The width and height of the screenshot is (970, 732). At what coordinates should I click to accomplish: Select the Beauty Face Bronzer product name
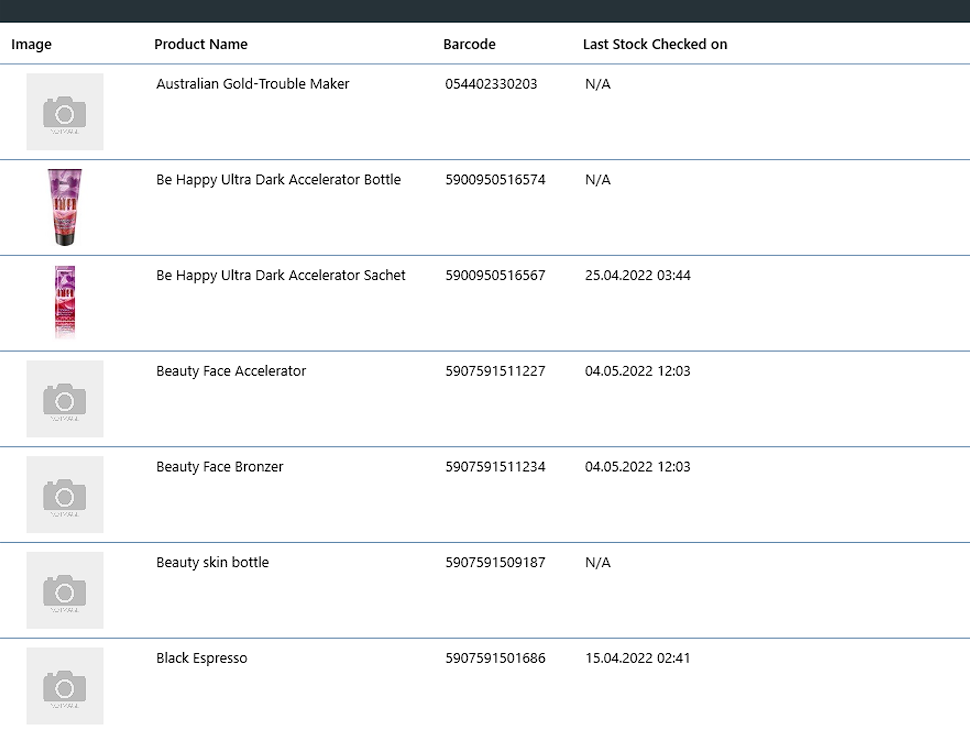click(x=220, y=467)
